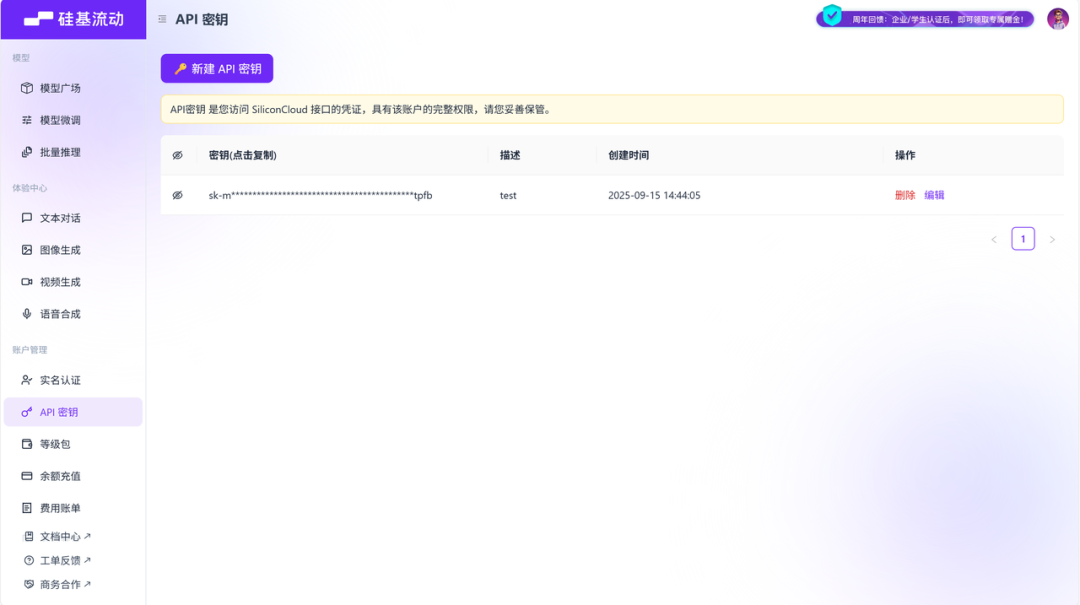Screen dimensions: 1080x605
Task: Go to 文本对话 experience page
Action: [x=60, y=217]
